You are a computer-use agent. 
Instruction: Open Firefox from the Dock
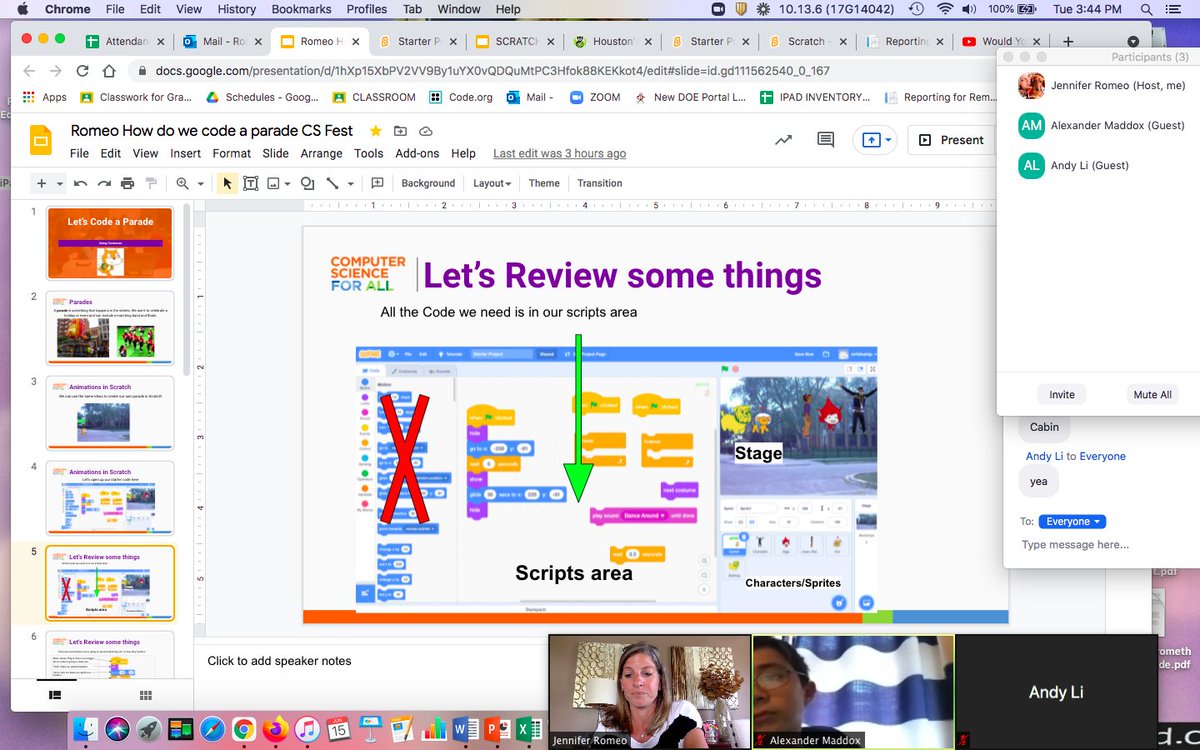[275, 729]
